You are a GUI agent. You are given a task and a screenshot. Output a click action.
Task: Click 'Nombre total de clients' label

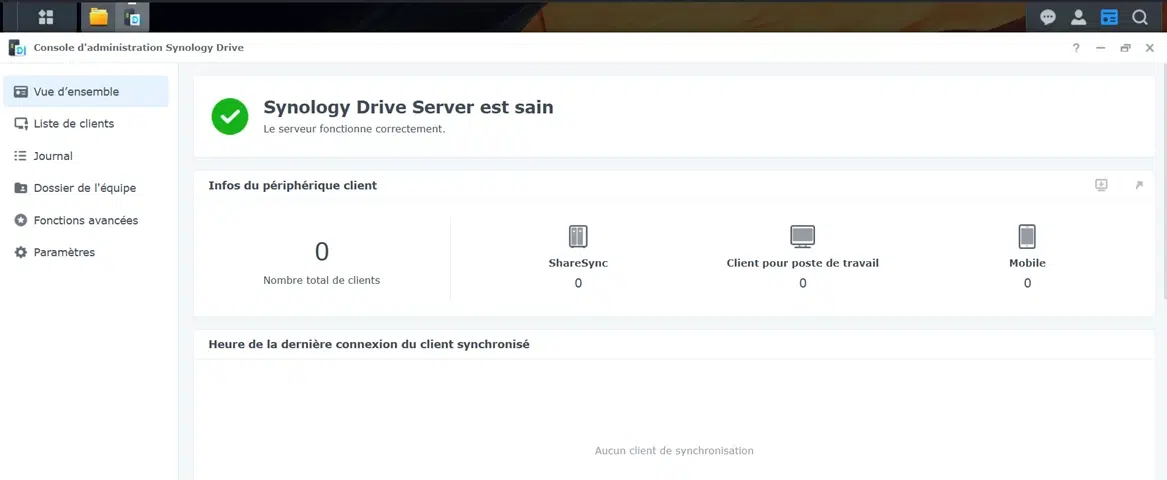322,281
